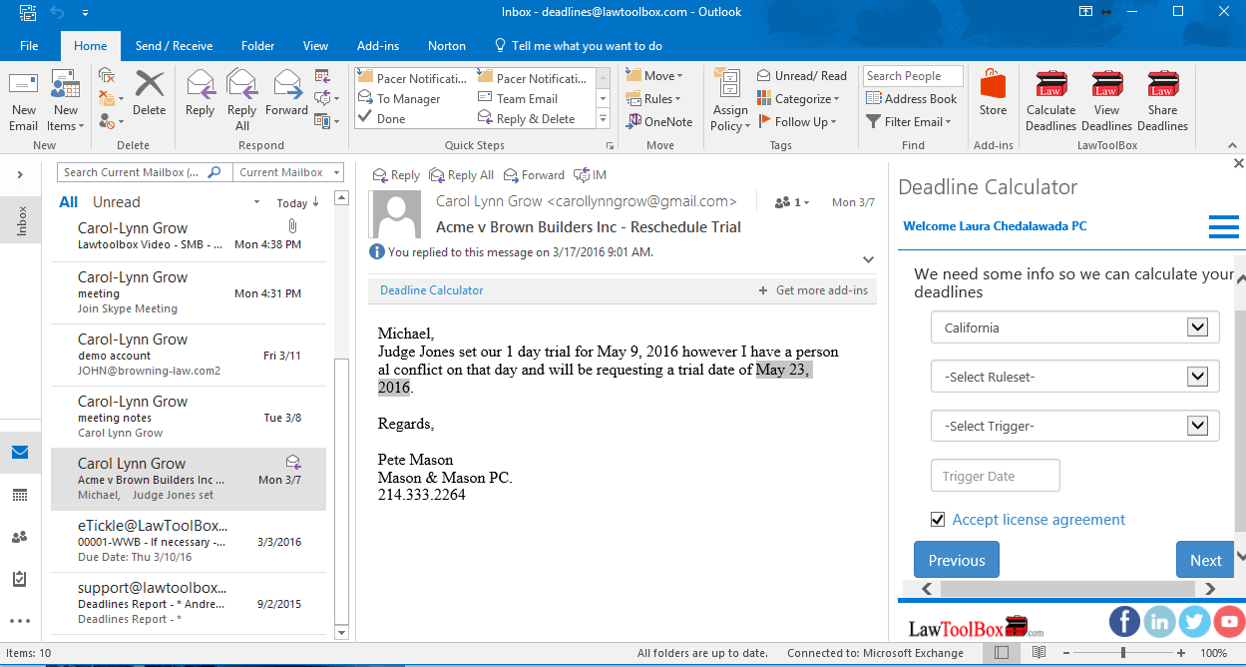1246x667 pixels.
Task: Expand the Move dropdown
Action: [x=654, y=76]
